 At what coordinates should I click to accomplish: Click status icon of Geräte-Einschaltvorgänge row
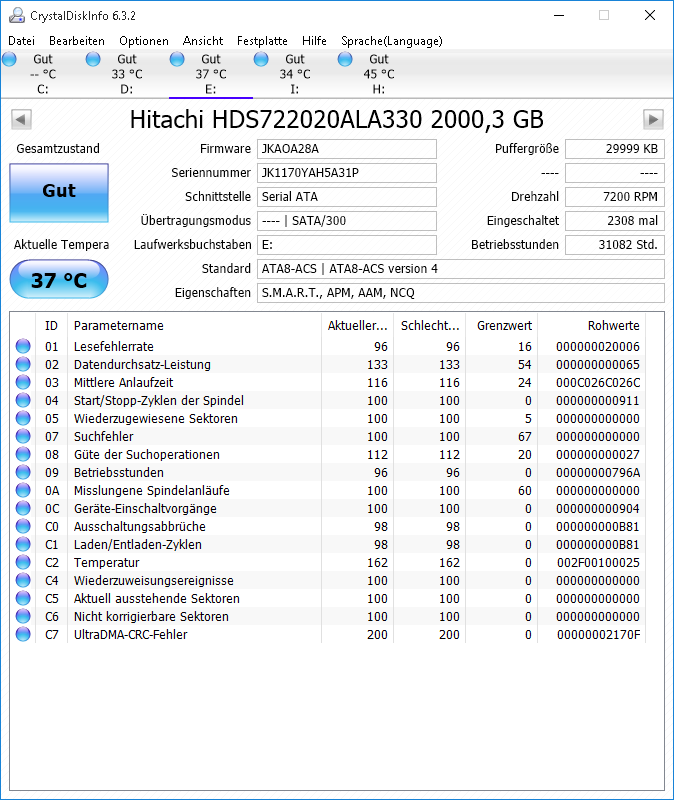pos(23,508)
